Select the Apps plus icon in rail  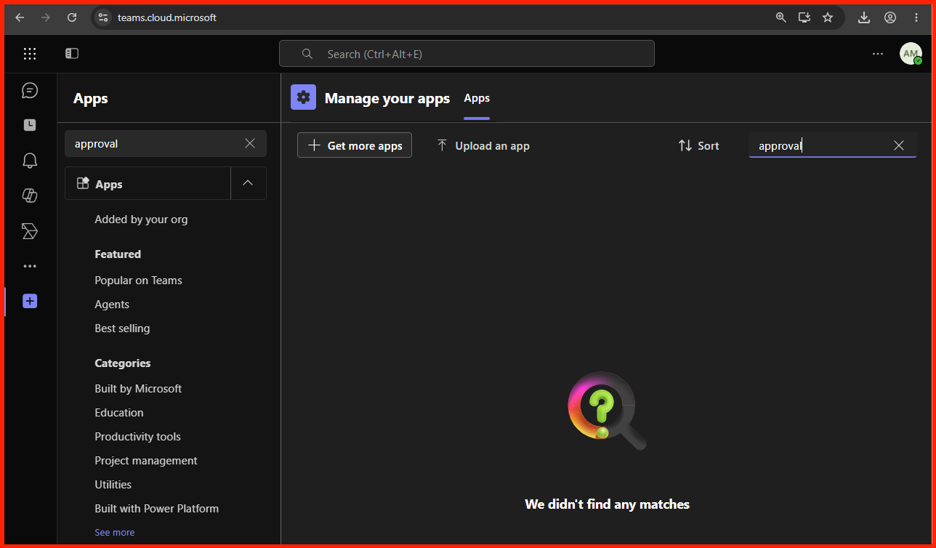29,301
